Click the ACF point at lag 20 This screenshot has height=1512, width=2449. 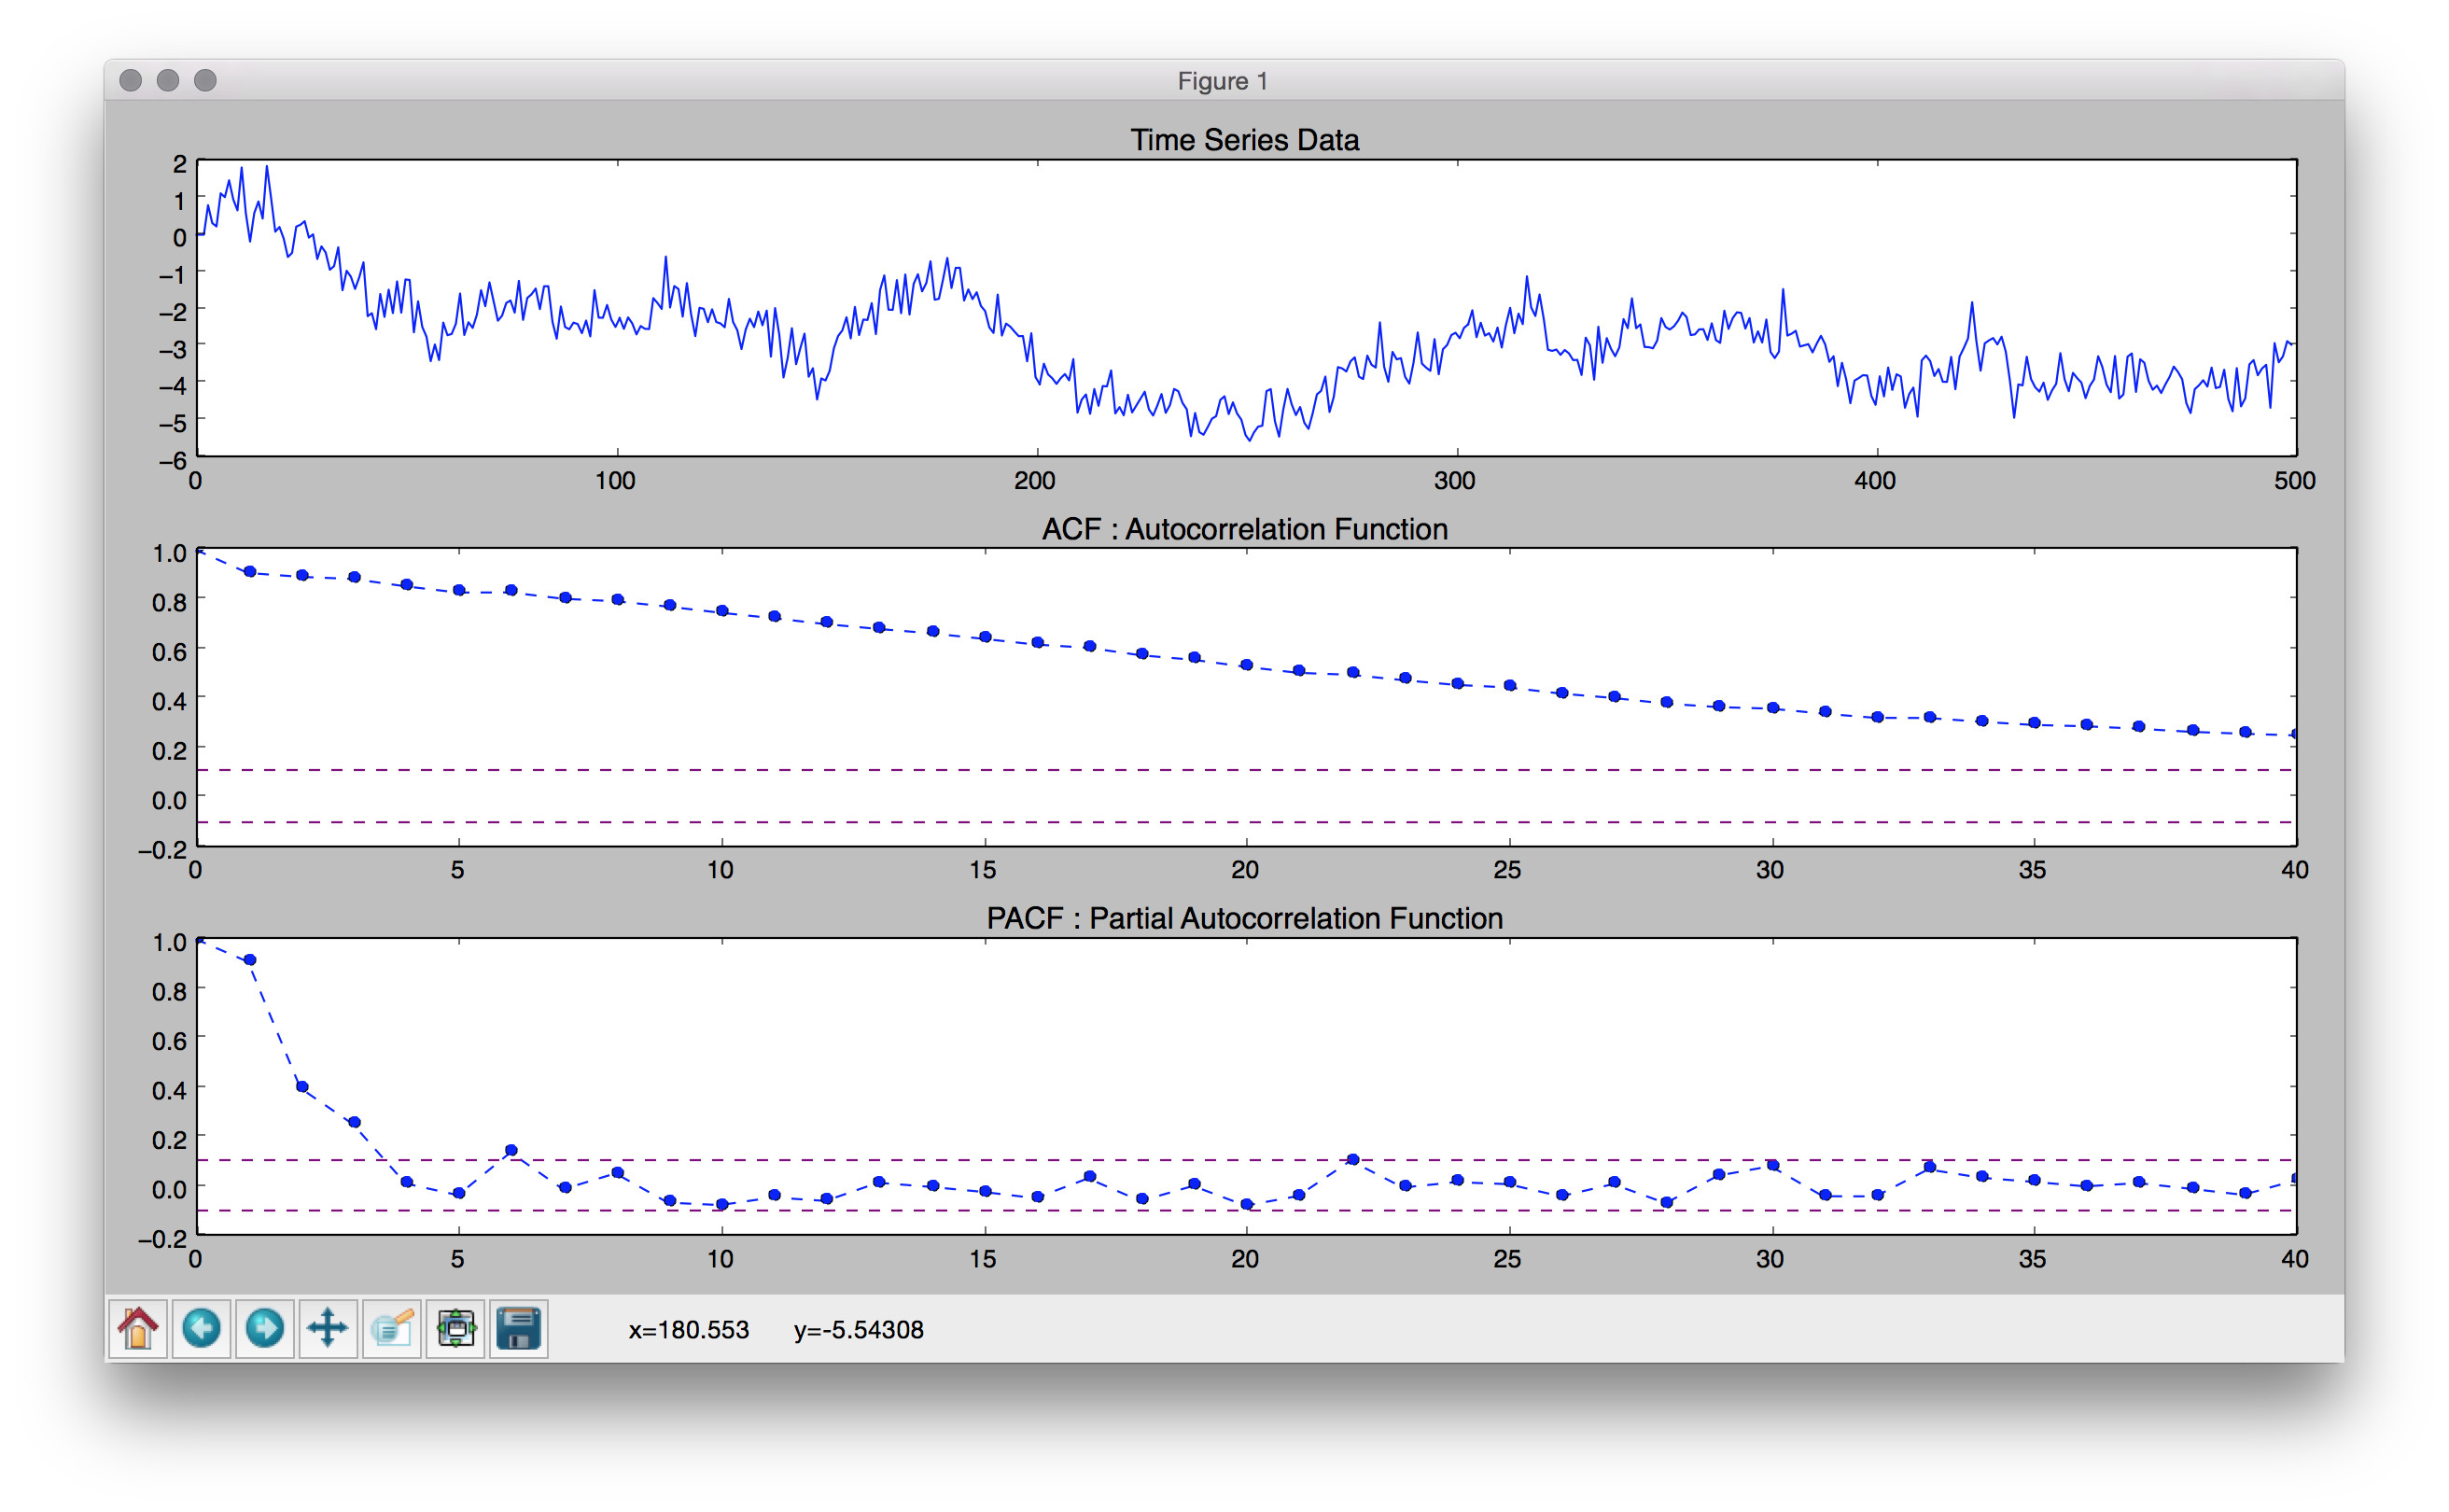pyautogui.click(x=1246, y=665)
